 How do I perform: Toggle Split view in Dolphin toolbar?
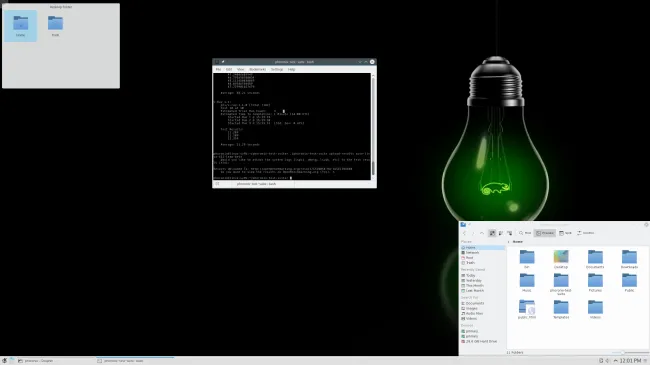pyautogui.click(x=565, y=233)
